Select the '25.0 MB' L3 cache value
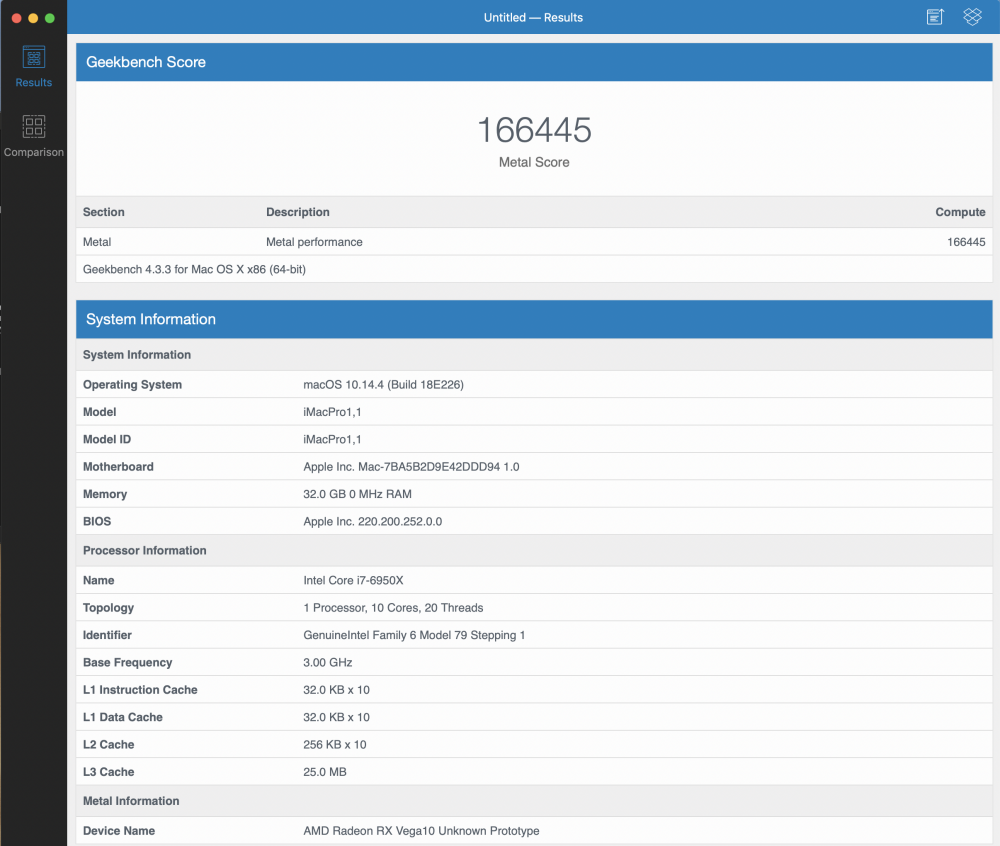Image resolution: width=1000 pixels, height=846 pixels. point(325,772)
